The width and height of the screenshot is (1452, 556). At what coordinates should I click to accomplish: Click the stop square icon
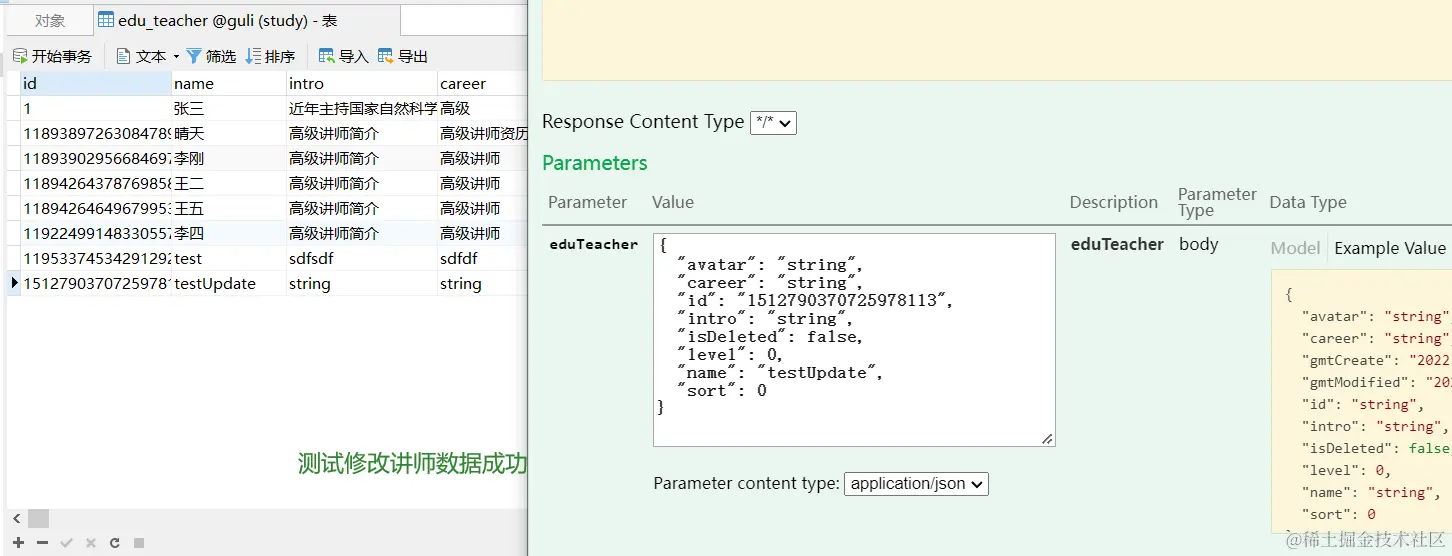[x=139, y=543]
